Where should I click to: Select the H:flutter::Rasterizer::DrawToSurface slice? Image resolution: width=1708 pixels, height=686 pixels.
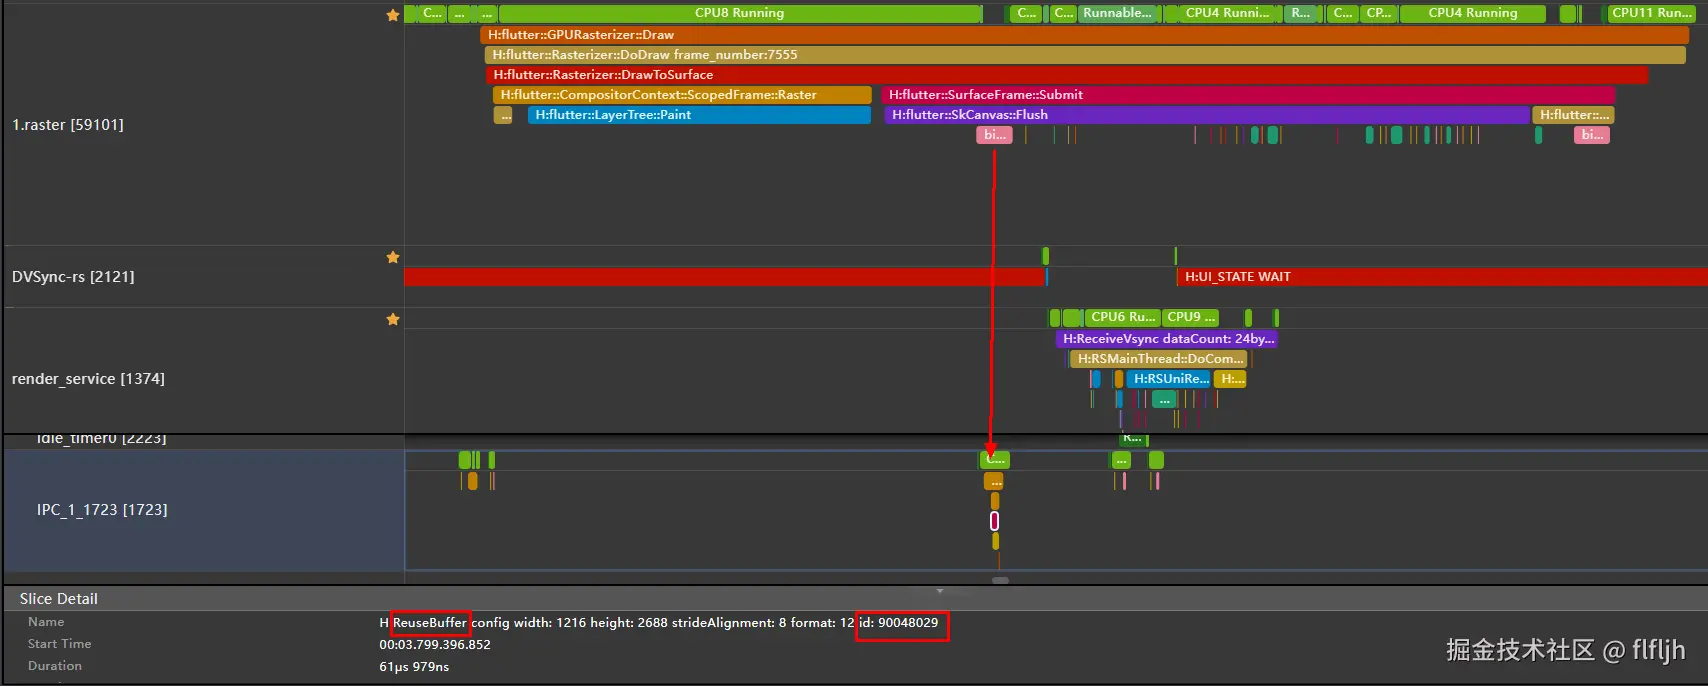tap(1067, 75)
